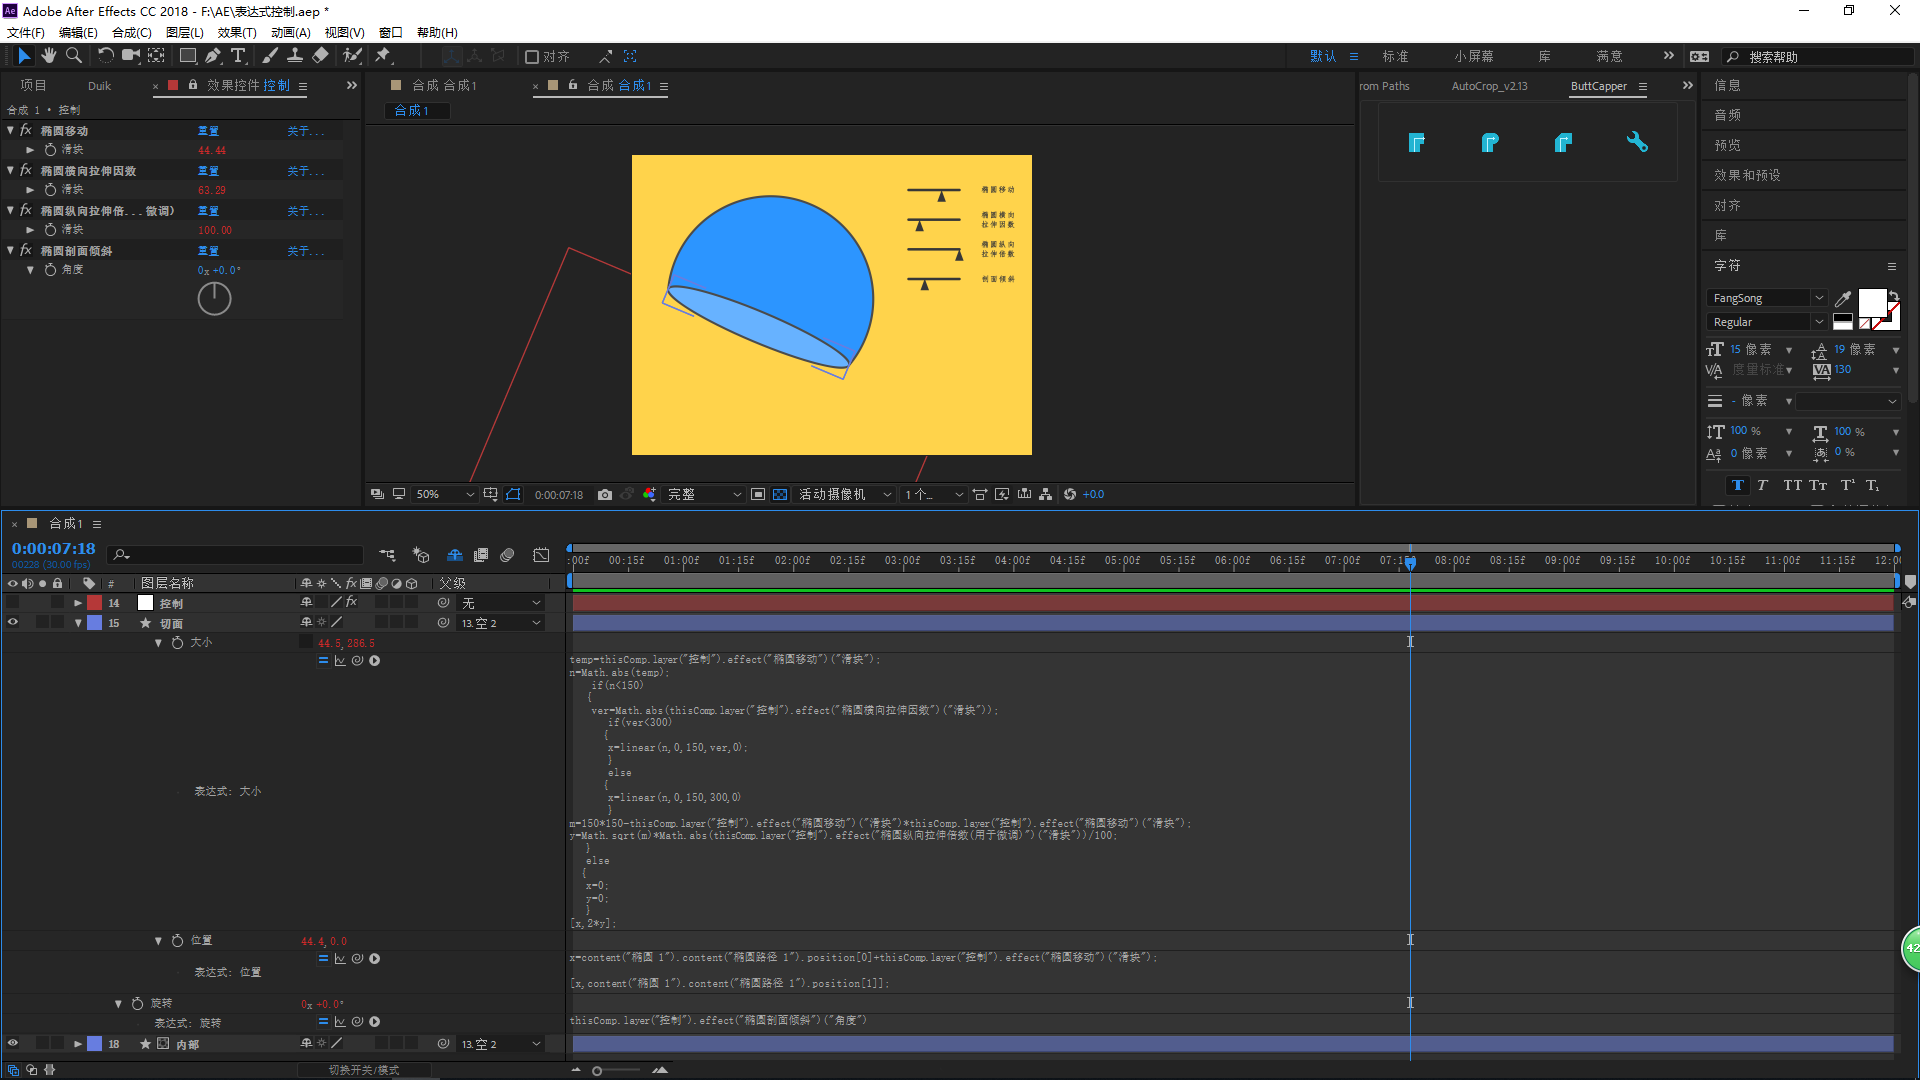Select the Pen tool
The width and height of the screenshot is (1920, 1080).
click(213, 56)
